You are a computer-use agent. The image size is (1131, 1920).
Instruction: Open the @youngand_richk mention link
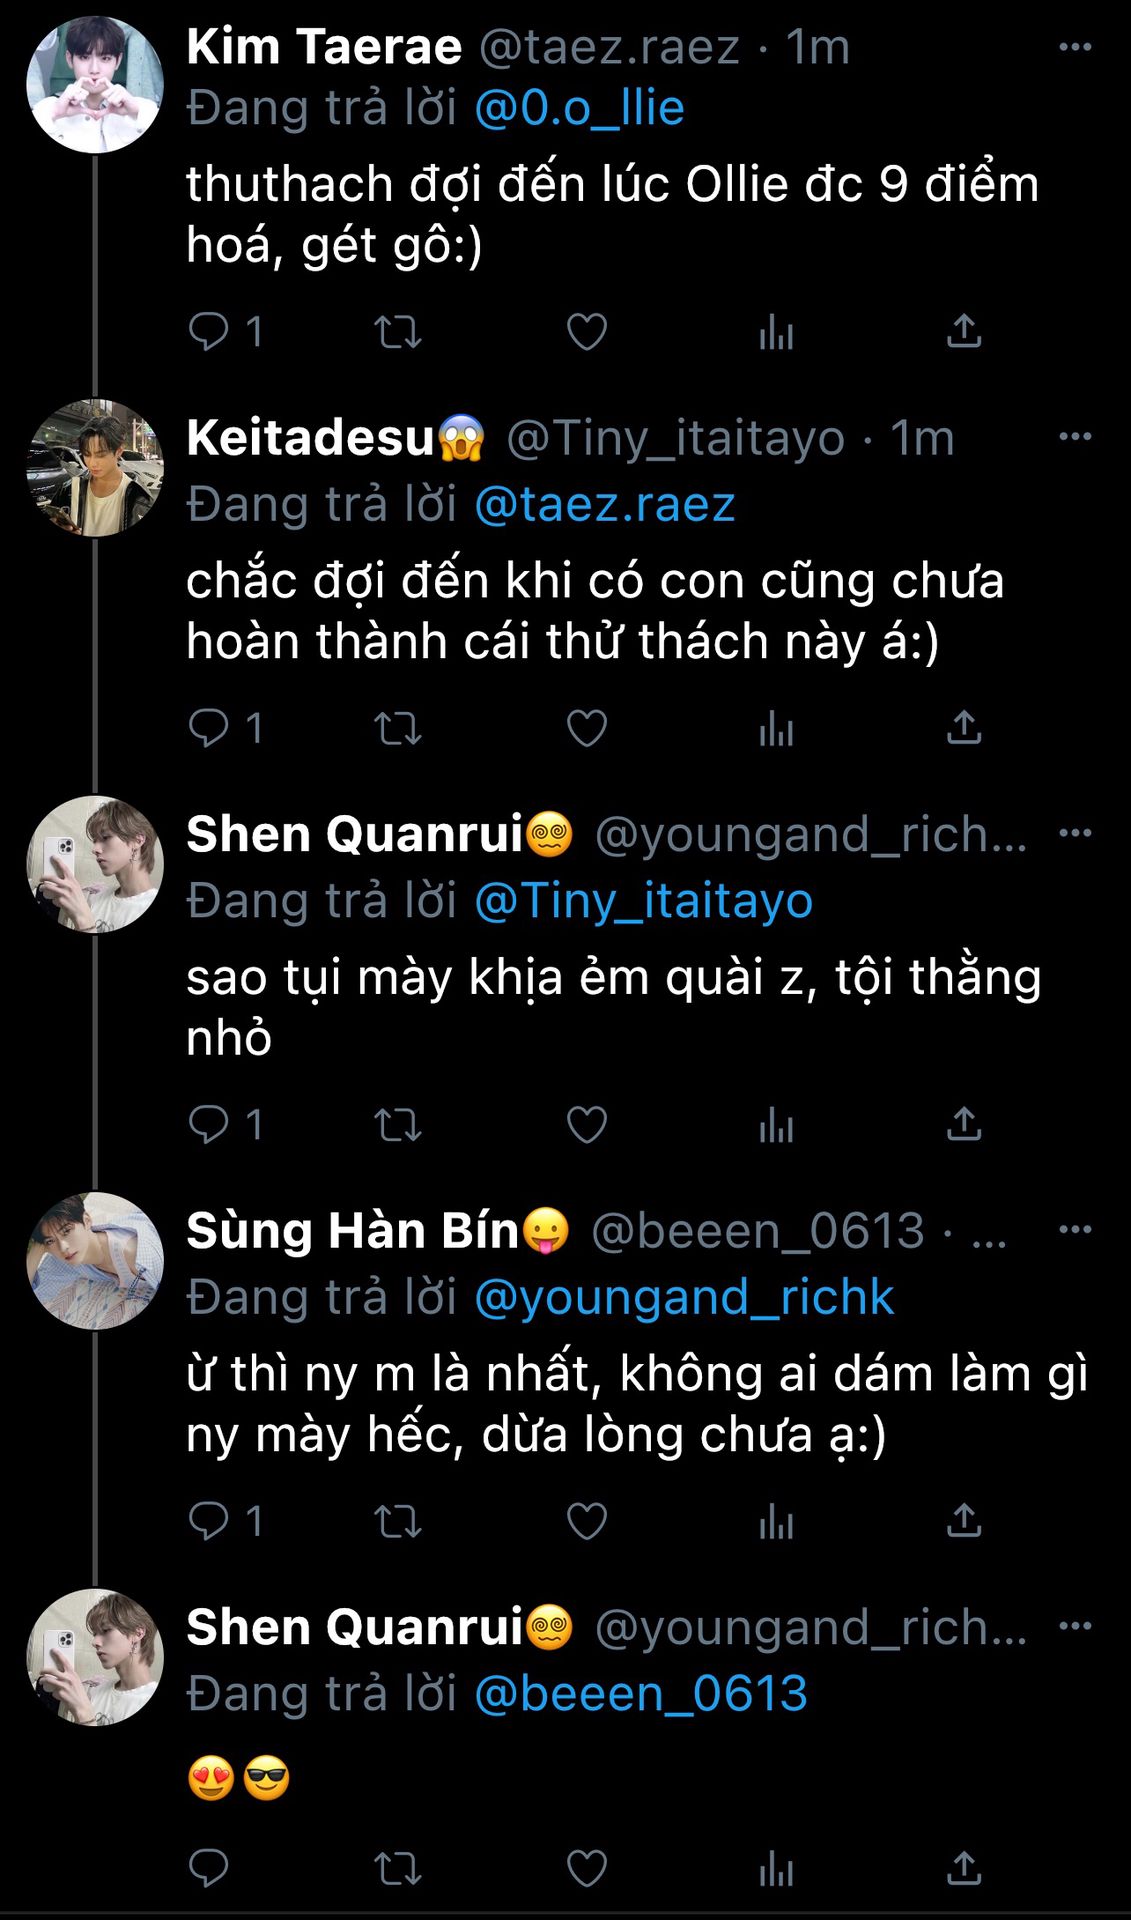coord(683,1297)
